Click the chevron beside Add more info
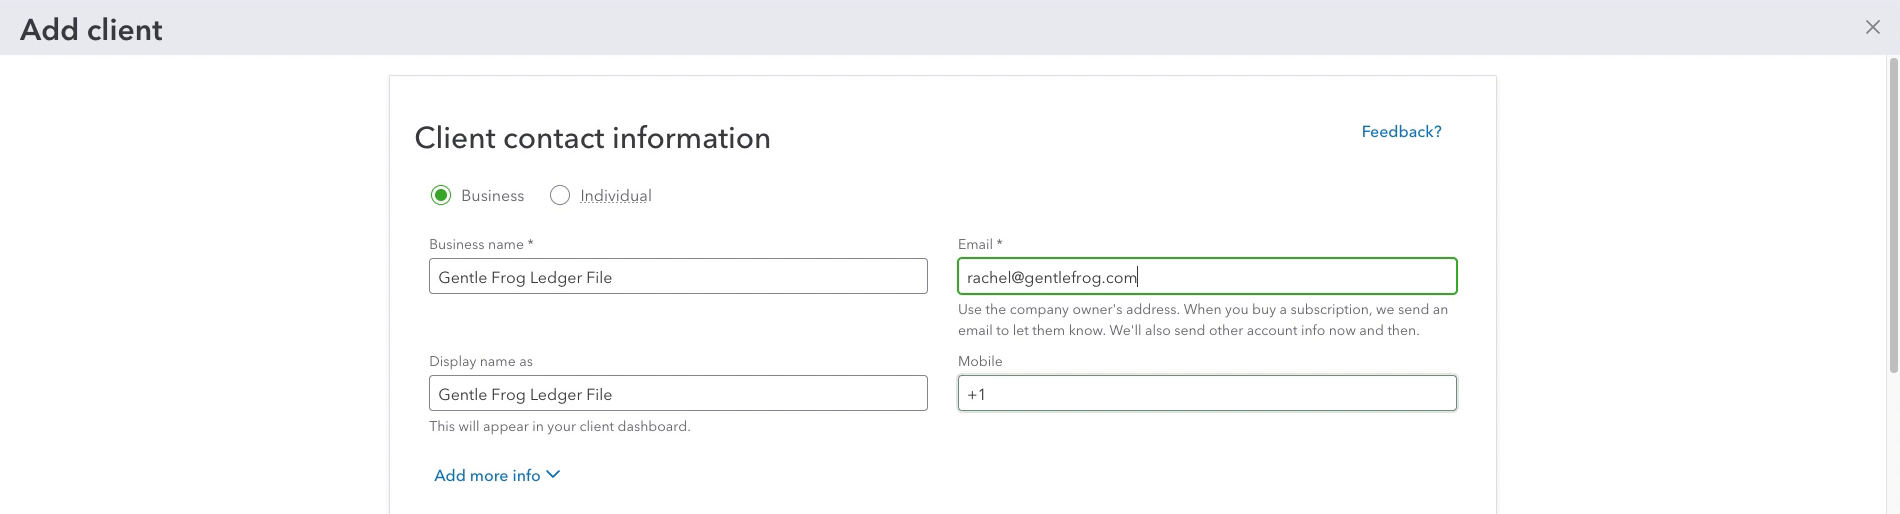This screenshot has height=514, width=1900. pos(553,475)
